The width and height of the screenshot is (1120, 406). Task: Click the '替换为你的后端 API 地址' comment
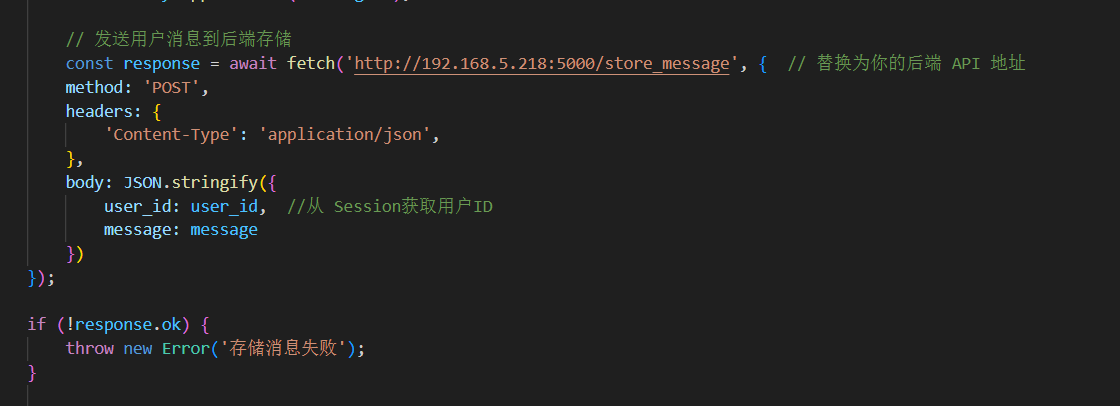[x=907, y=64]
